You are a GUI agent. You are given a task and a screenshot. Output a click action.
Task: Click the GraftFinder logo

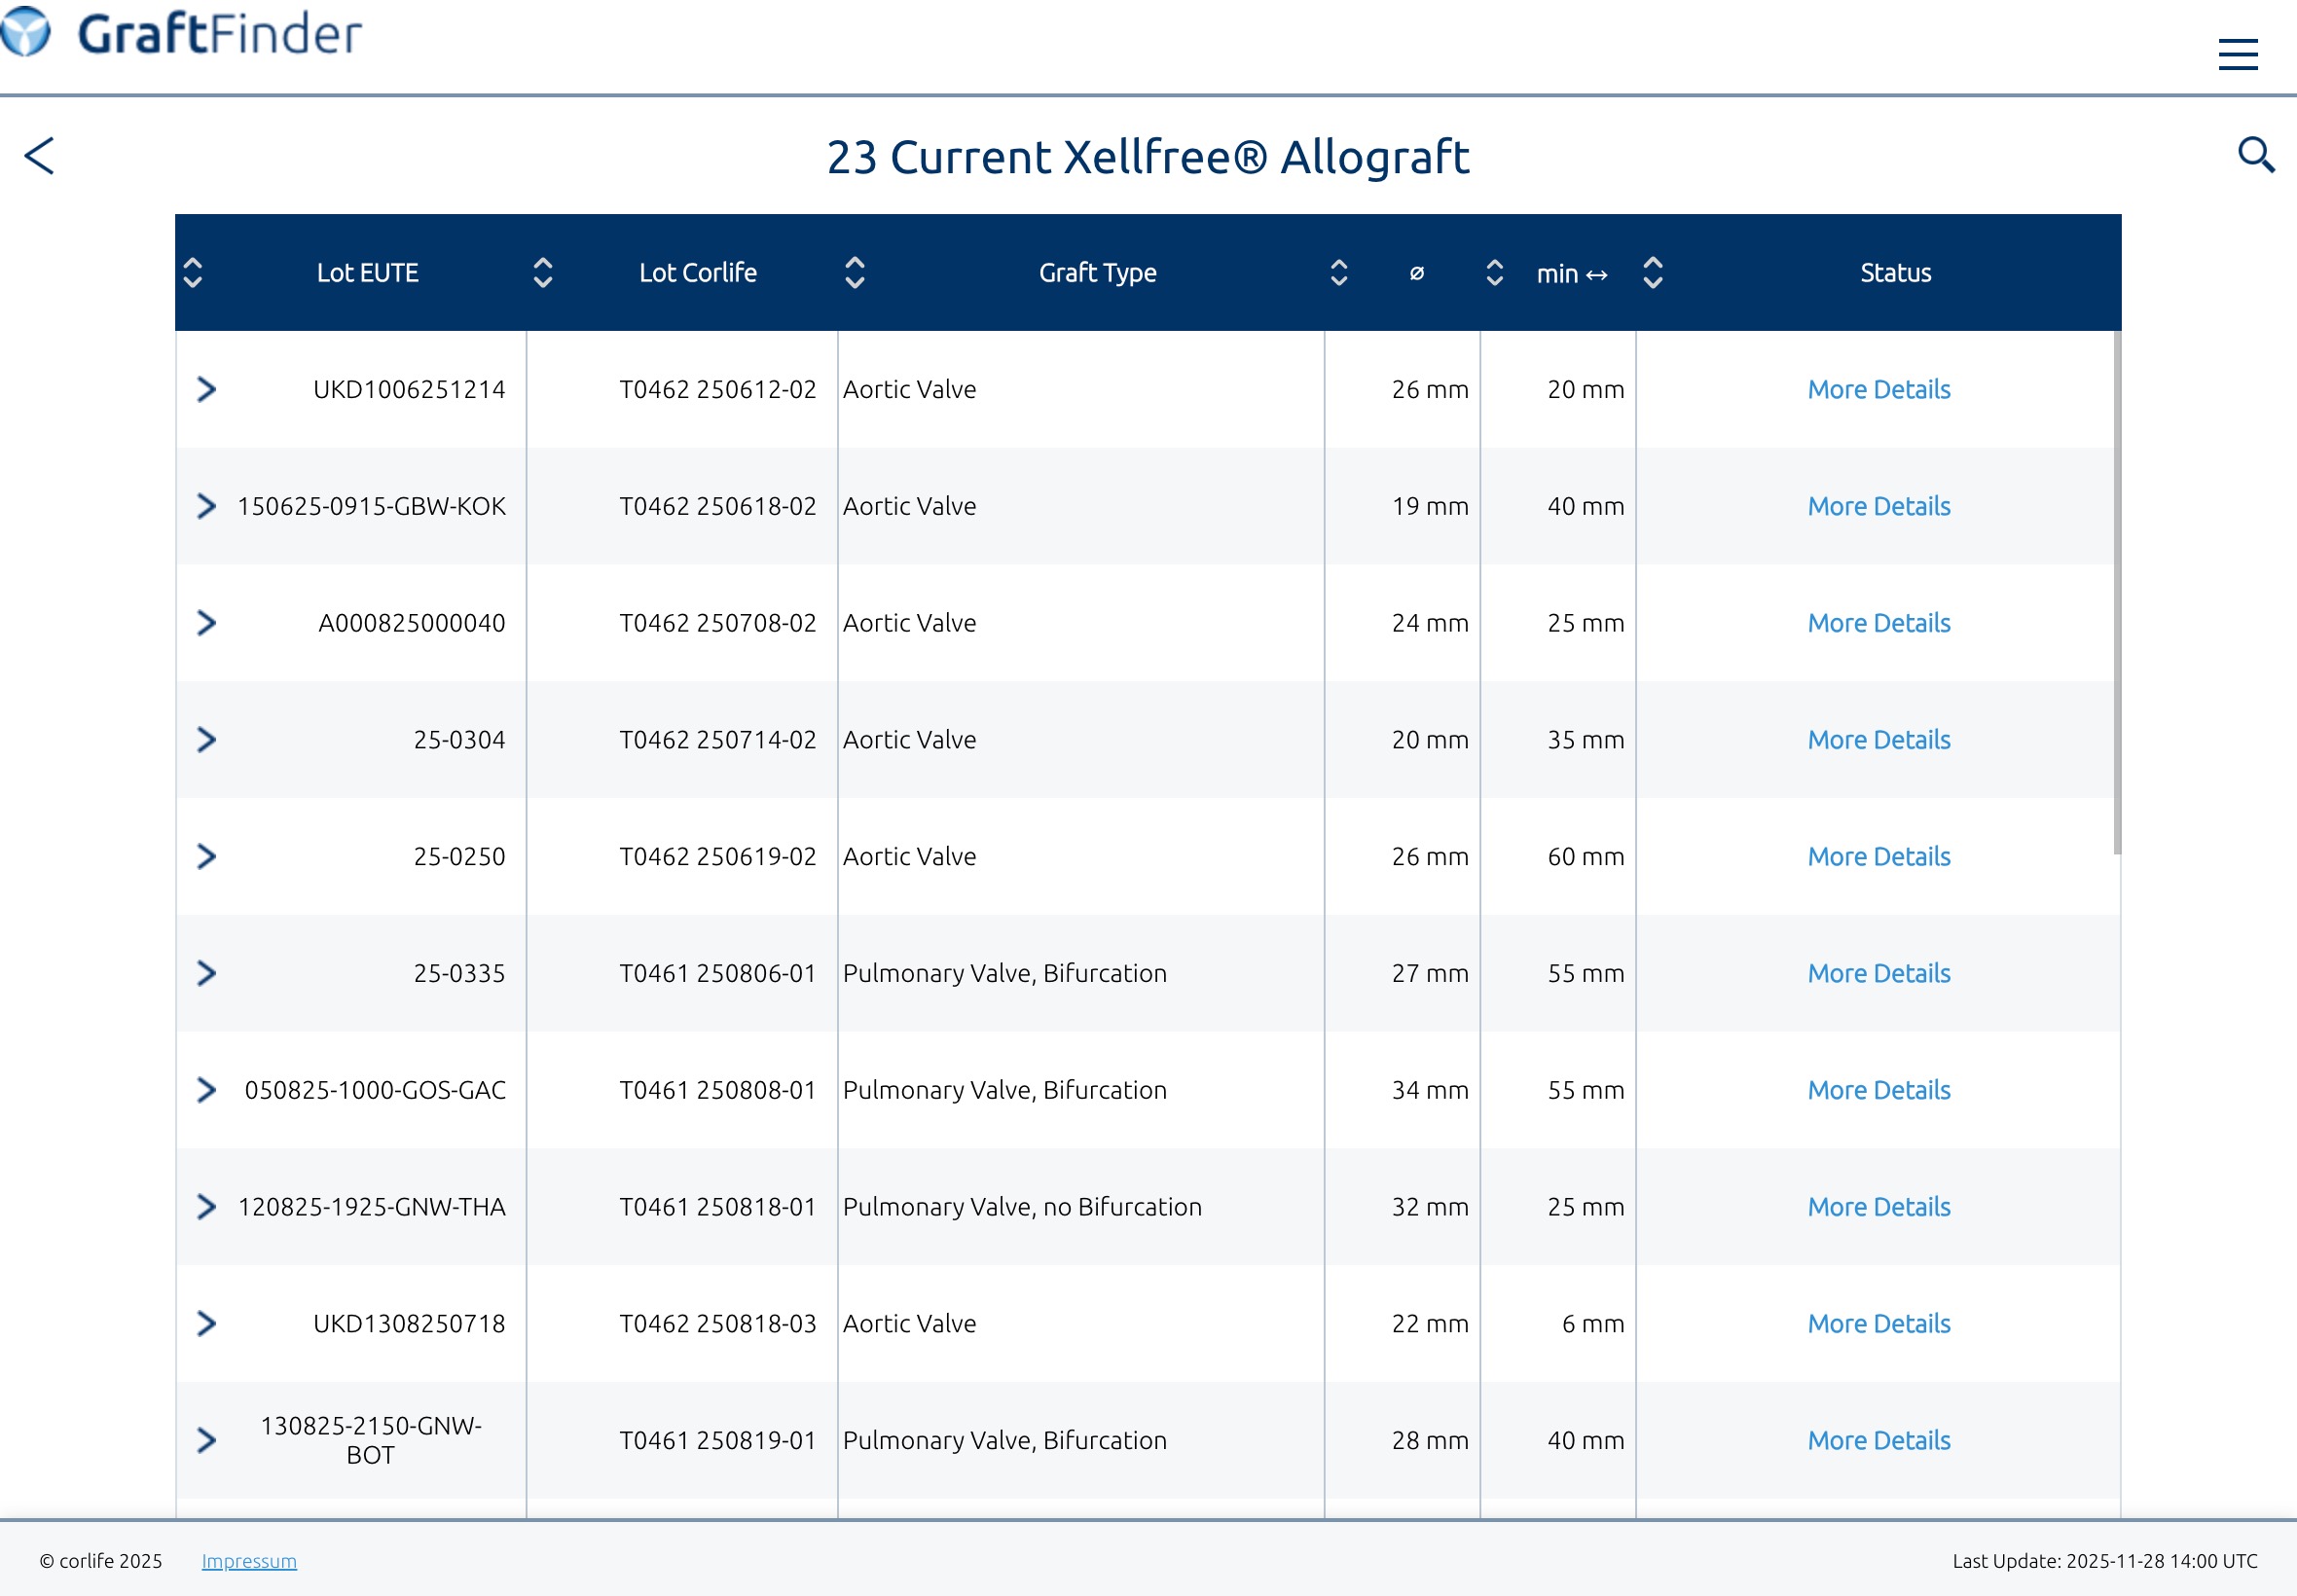pos(182,33)
